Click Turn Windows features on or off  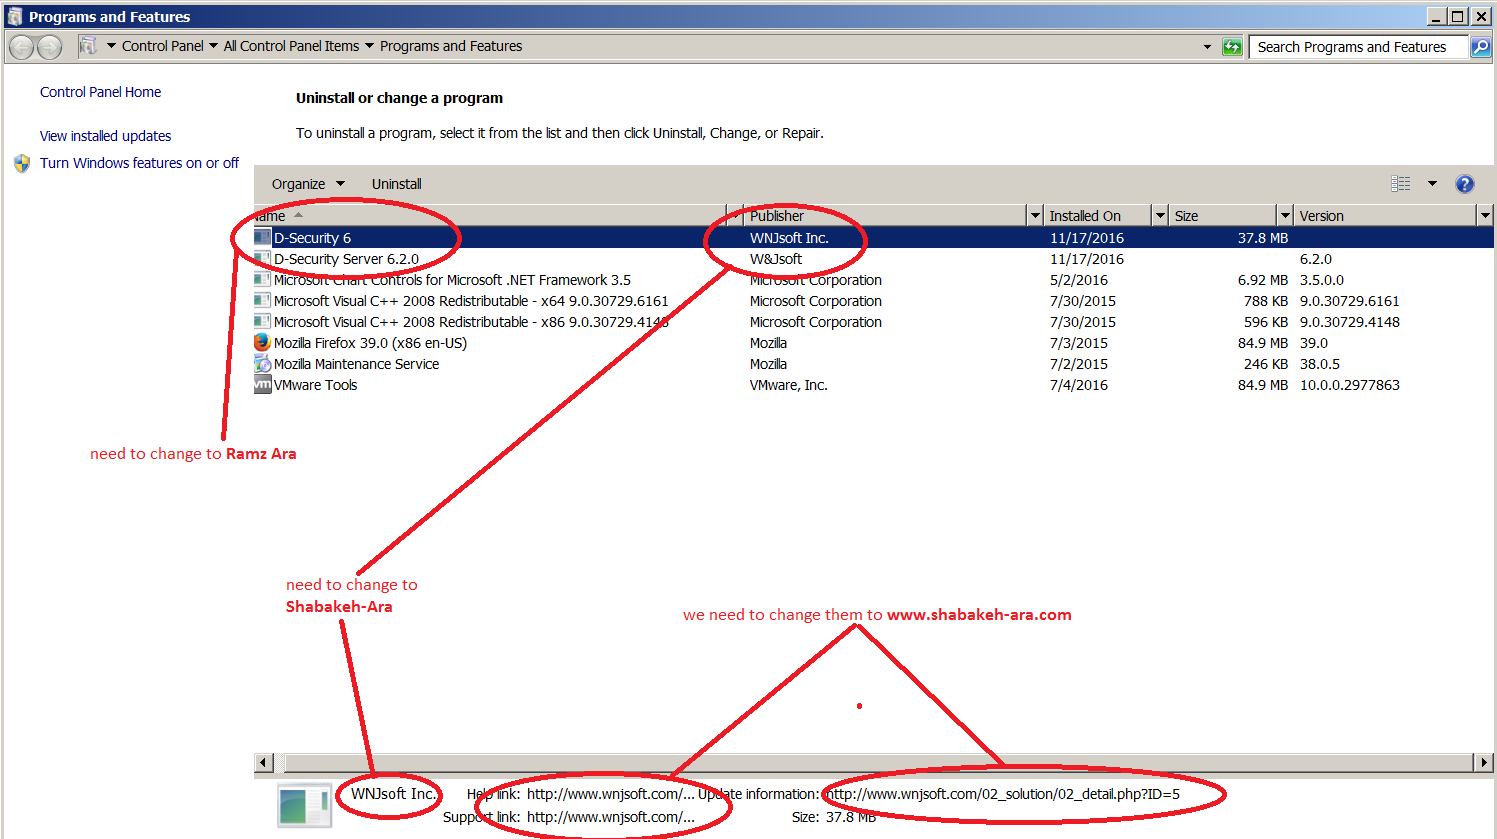point(139,163)
